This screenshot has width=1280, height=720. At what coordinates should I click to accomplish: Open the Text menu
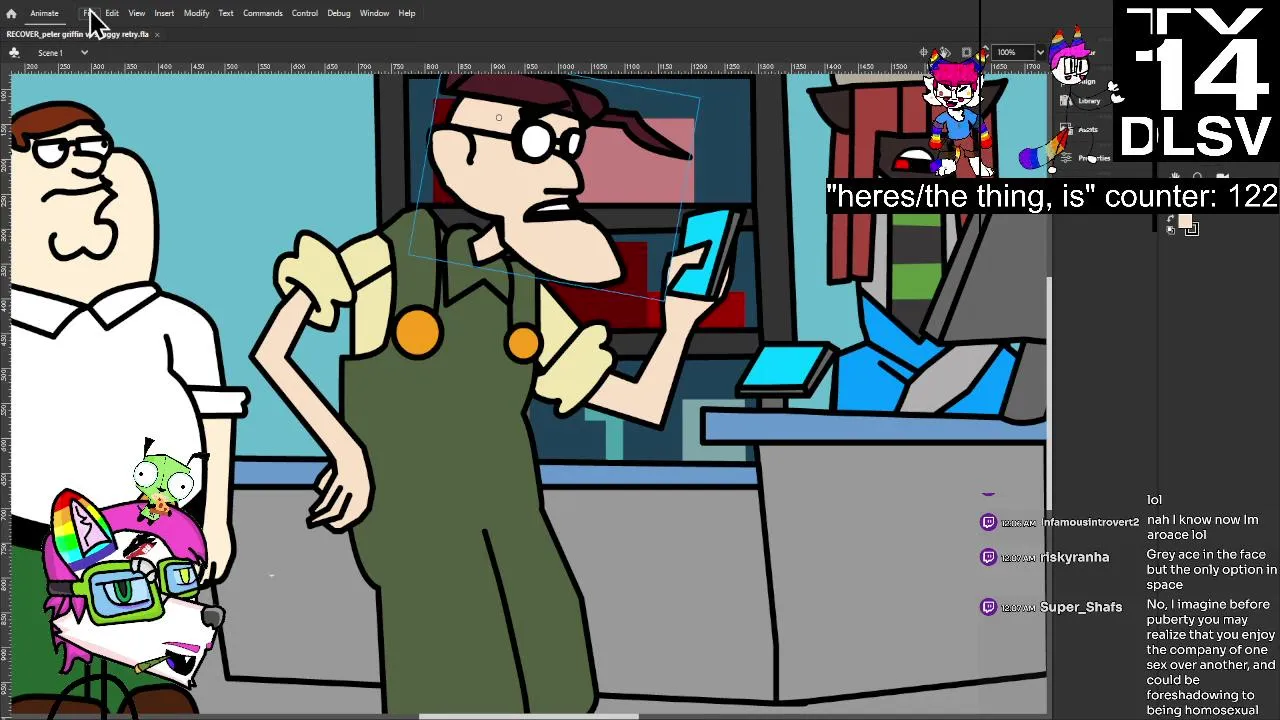tap(226, 13)
